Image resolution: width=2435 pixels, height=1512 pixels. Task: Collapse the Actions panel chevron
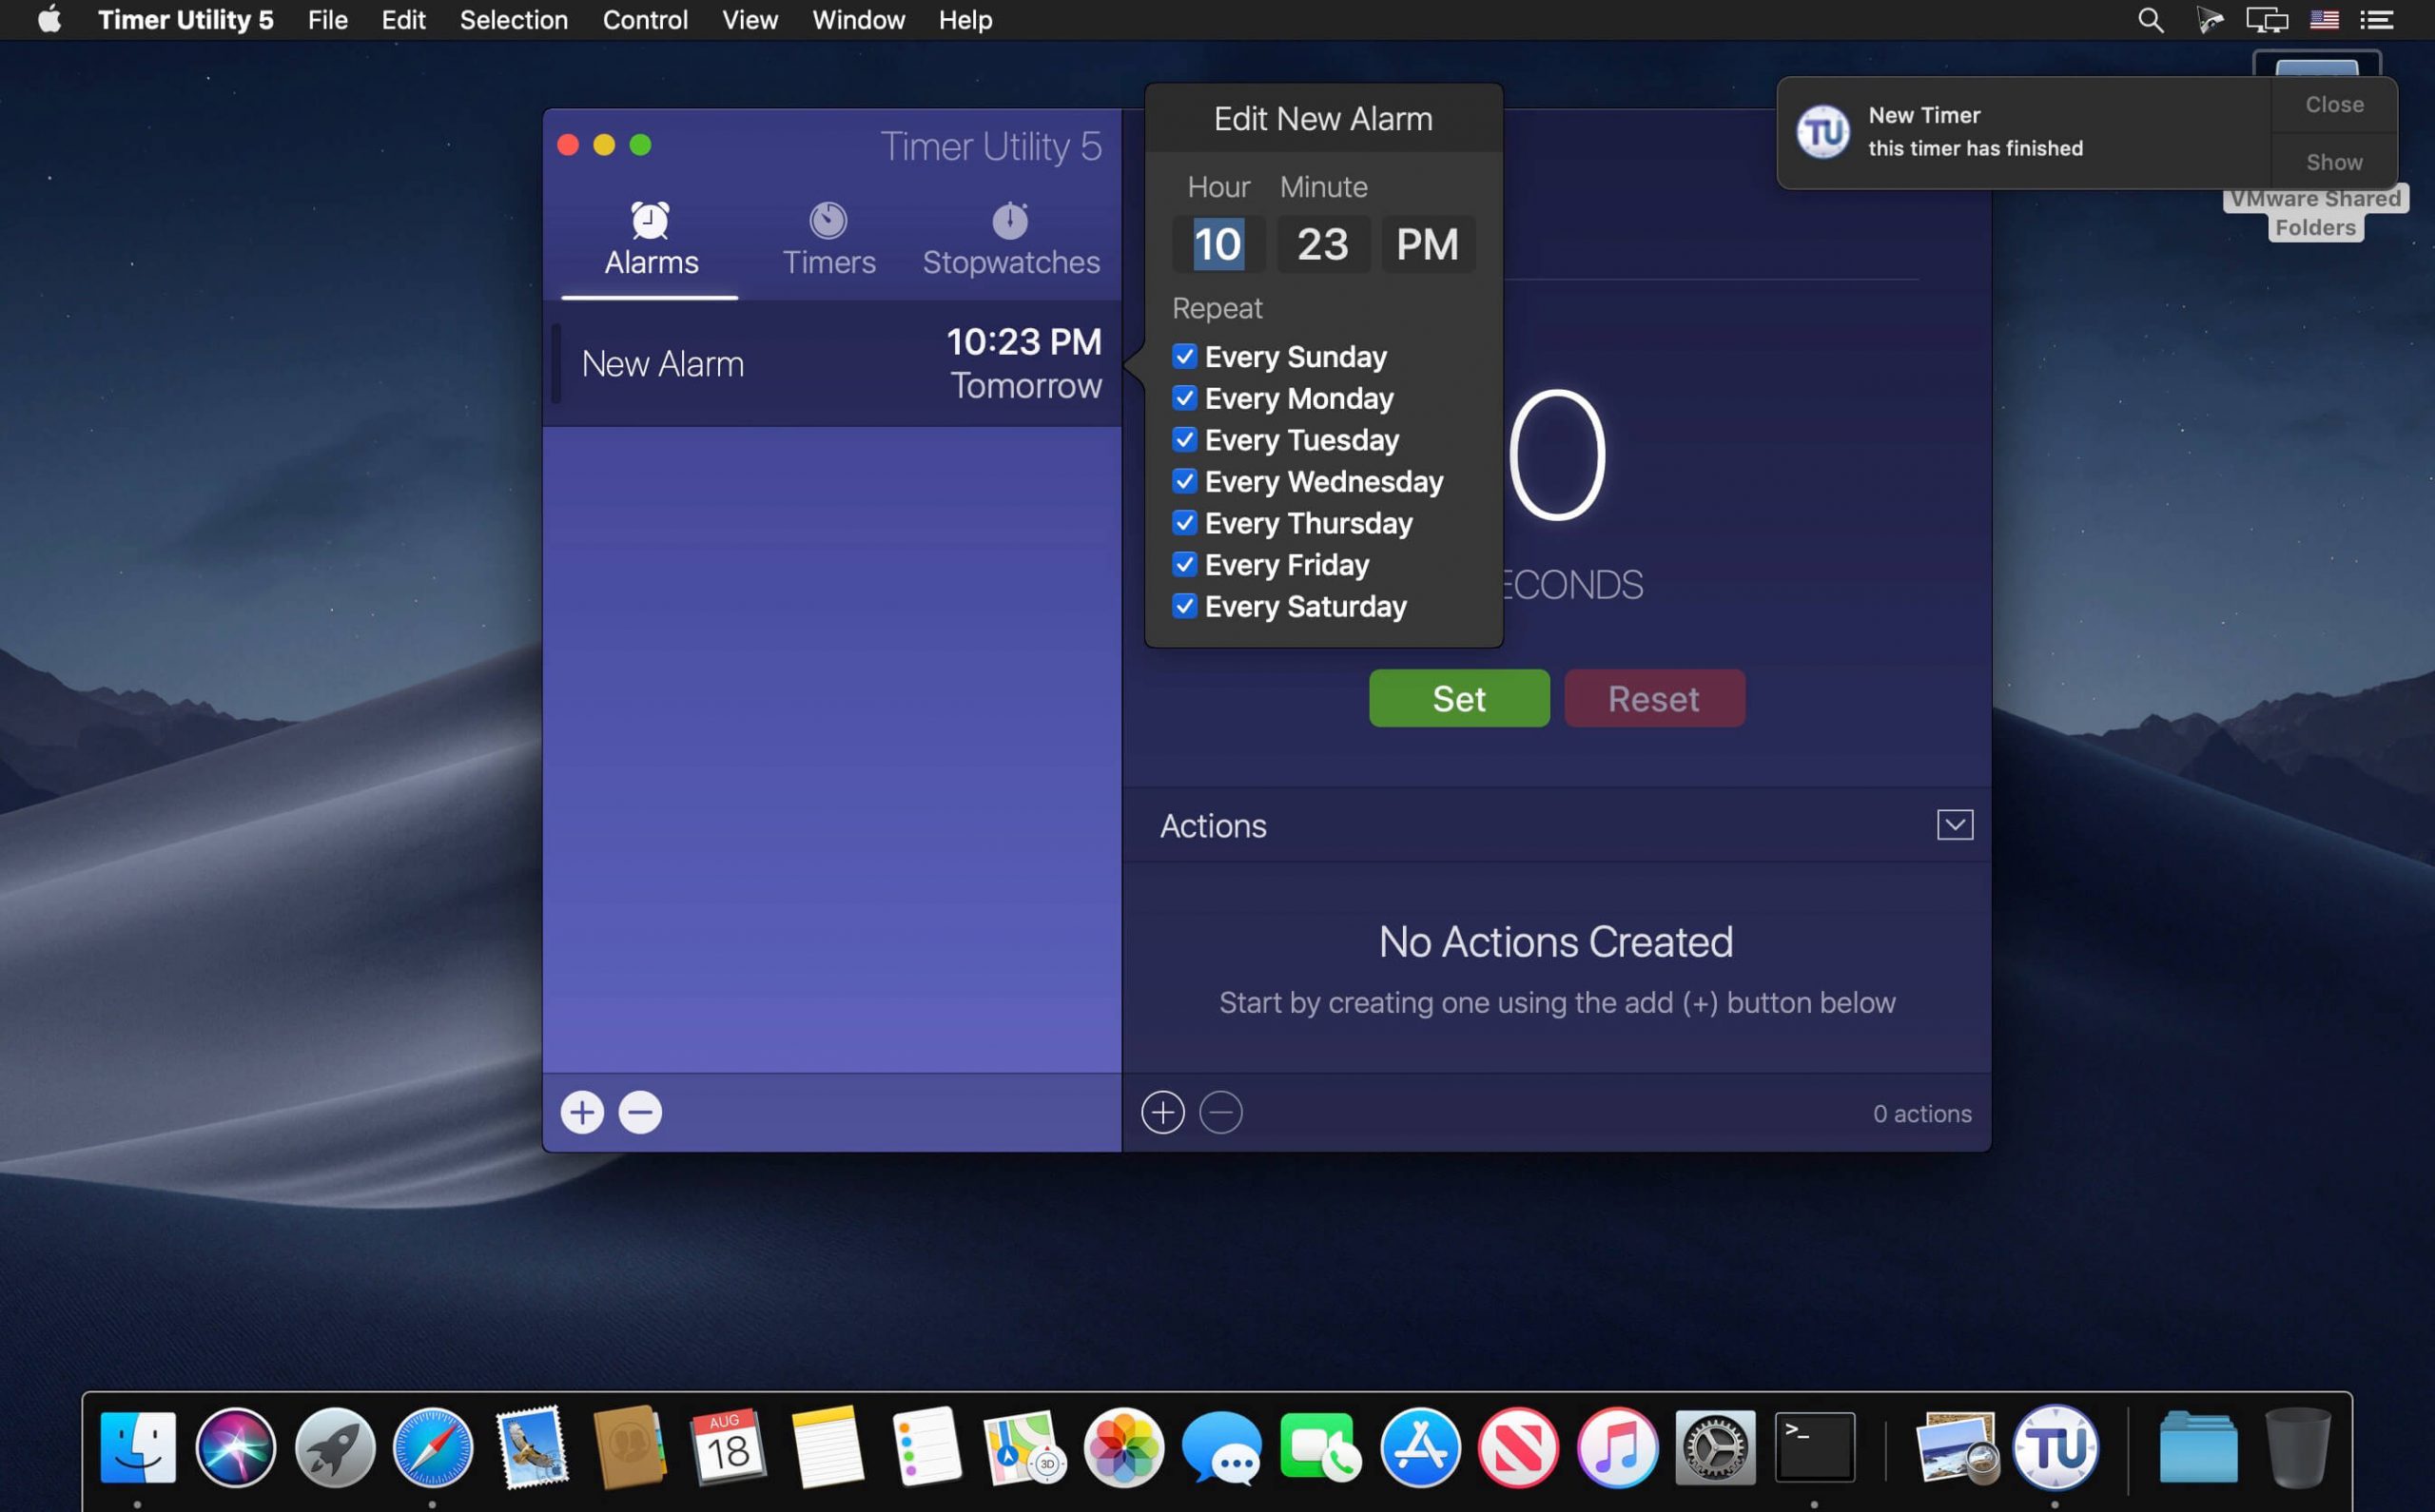pyautogui.click(x=1955, y=824)
